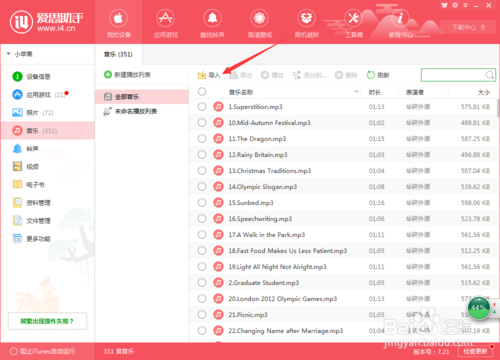Click 时长 column header
The width and height of the screenshot is (500, 360).
(375, 92)
